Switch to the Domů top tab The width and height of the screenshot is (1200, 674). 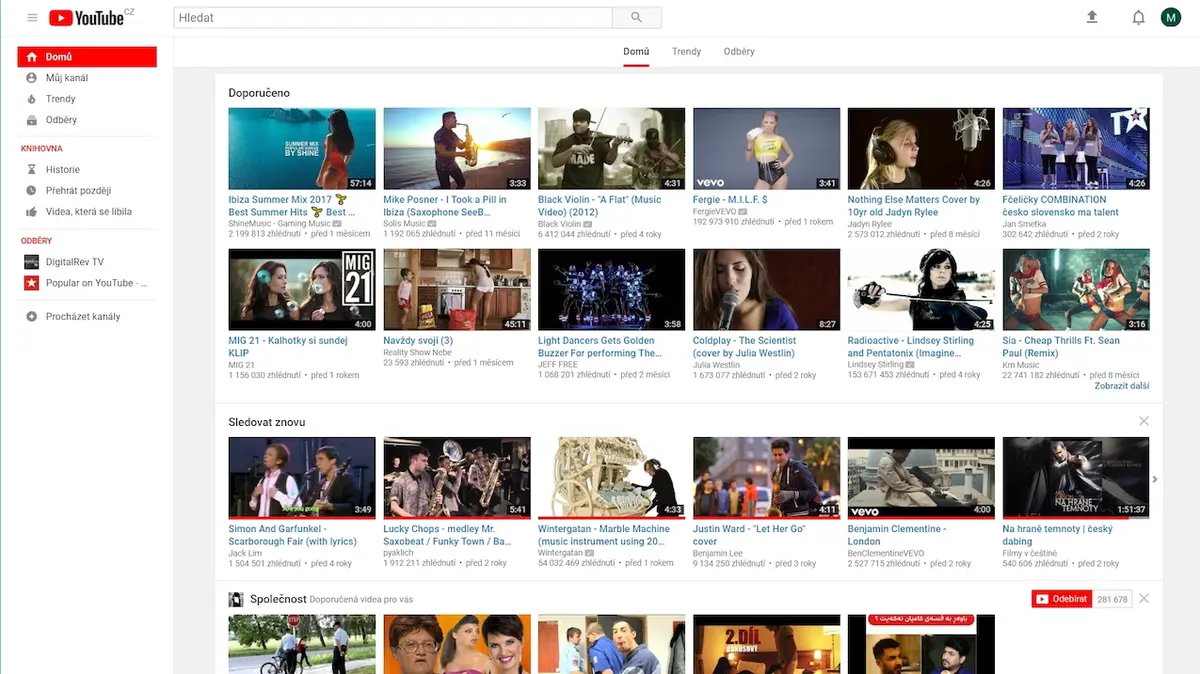[636, 52]
